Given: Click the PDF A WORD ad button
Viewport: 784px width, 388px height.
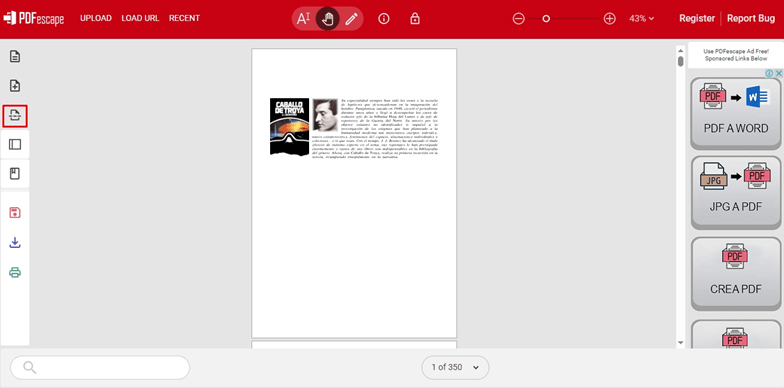Looking at the screenshot, I should tap(736, 113).
